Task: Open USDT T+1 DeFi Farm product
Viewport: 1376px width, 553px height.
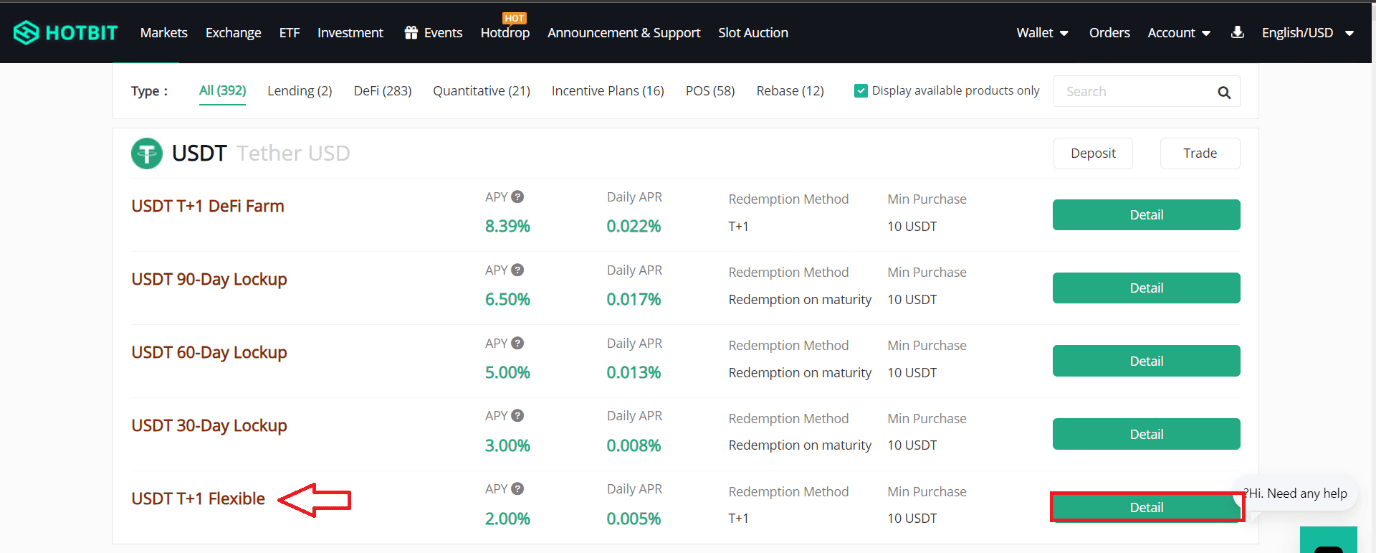Action: coord(208,206)
